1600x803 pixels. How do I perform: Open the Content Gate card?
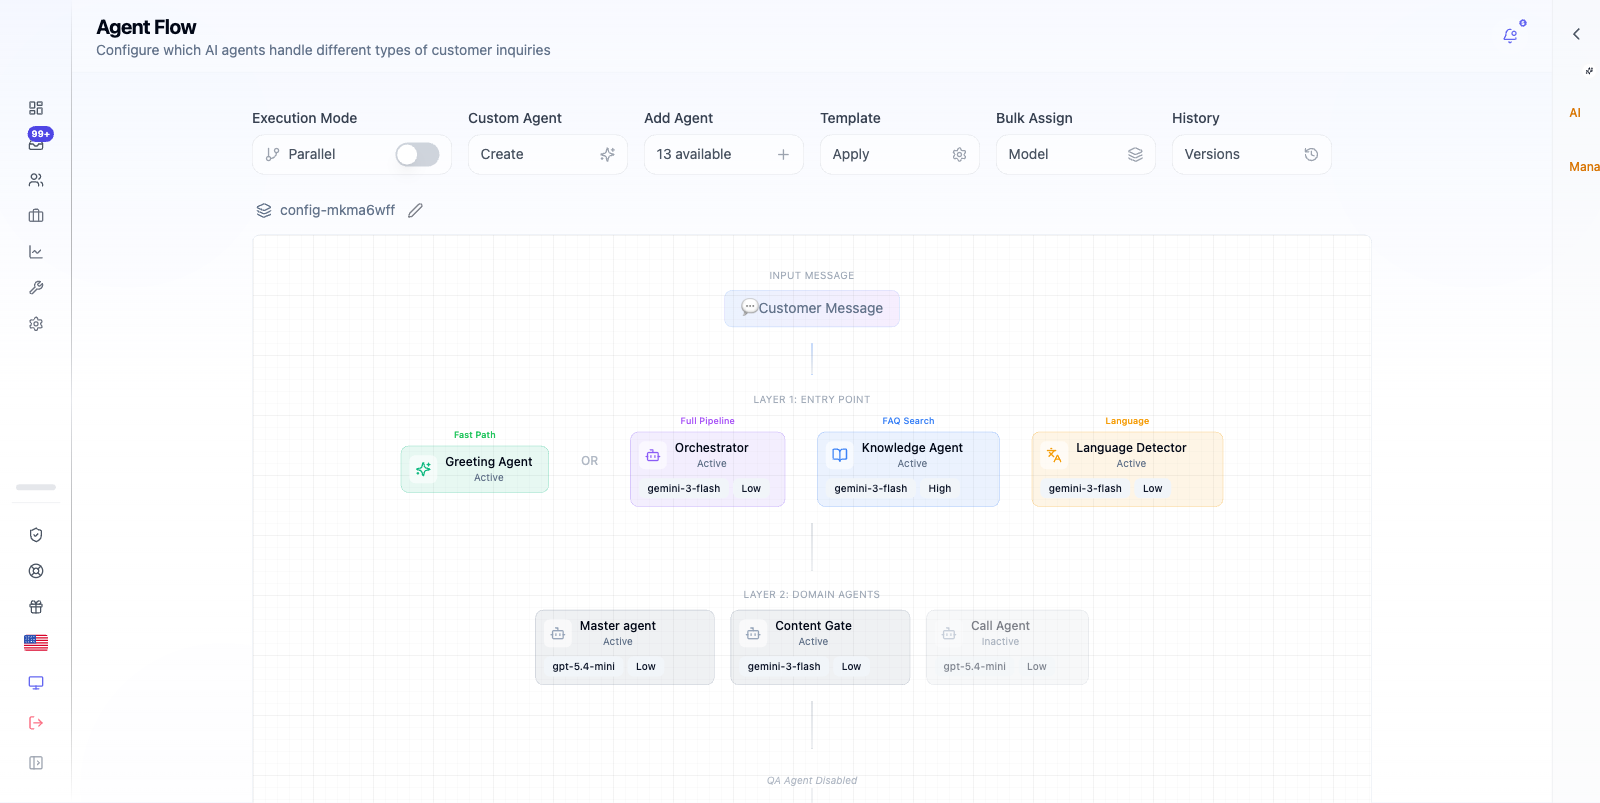pos(820,647)
